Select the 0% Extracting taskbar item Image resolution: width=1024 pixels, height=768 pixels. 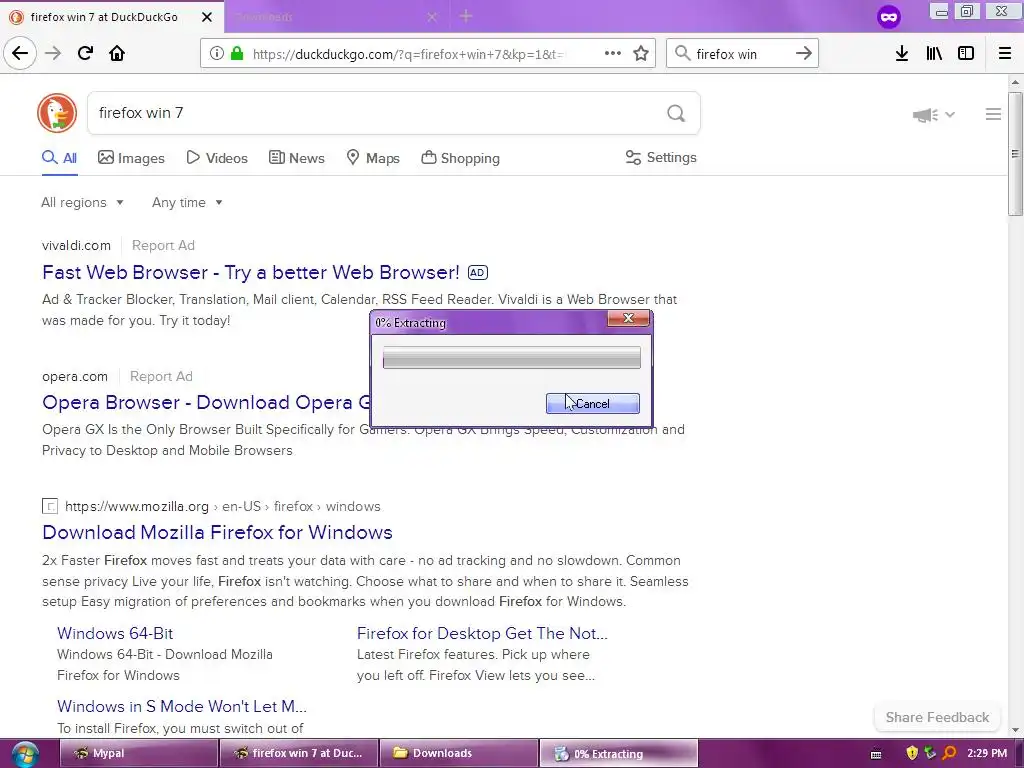(x=618, y=754)
